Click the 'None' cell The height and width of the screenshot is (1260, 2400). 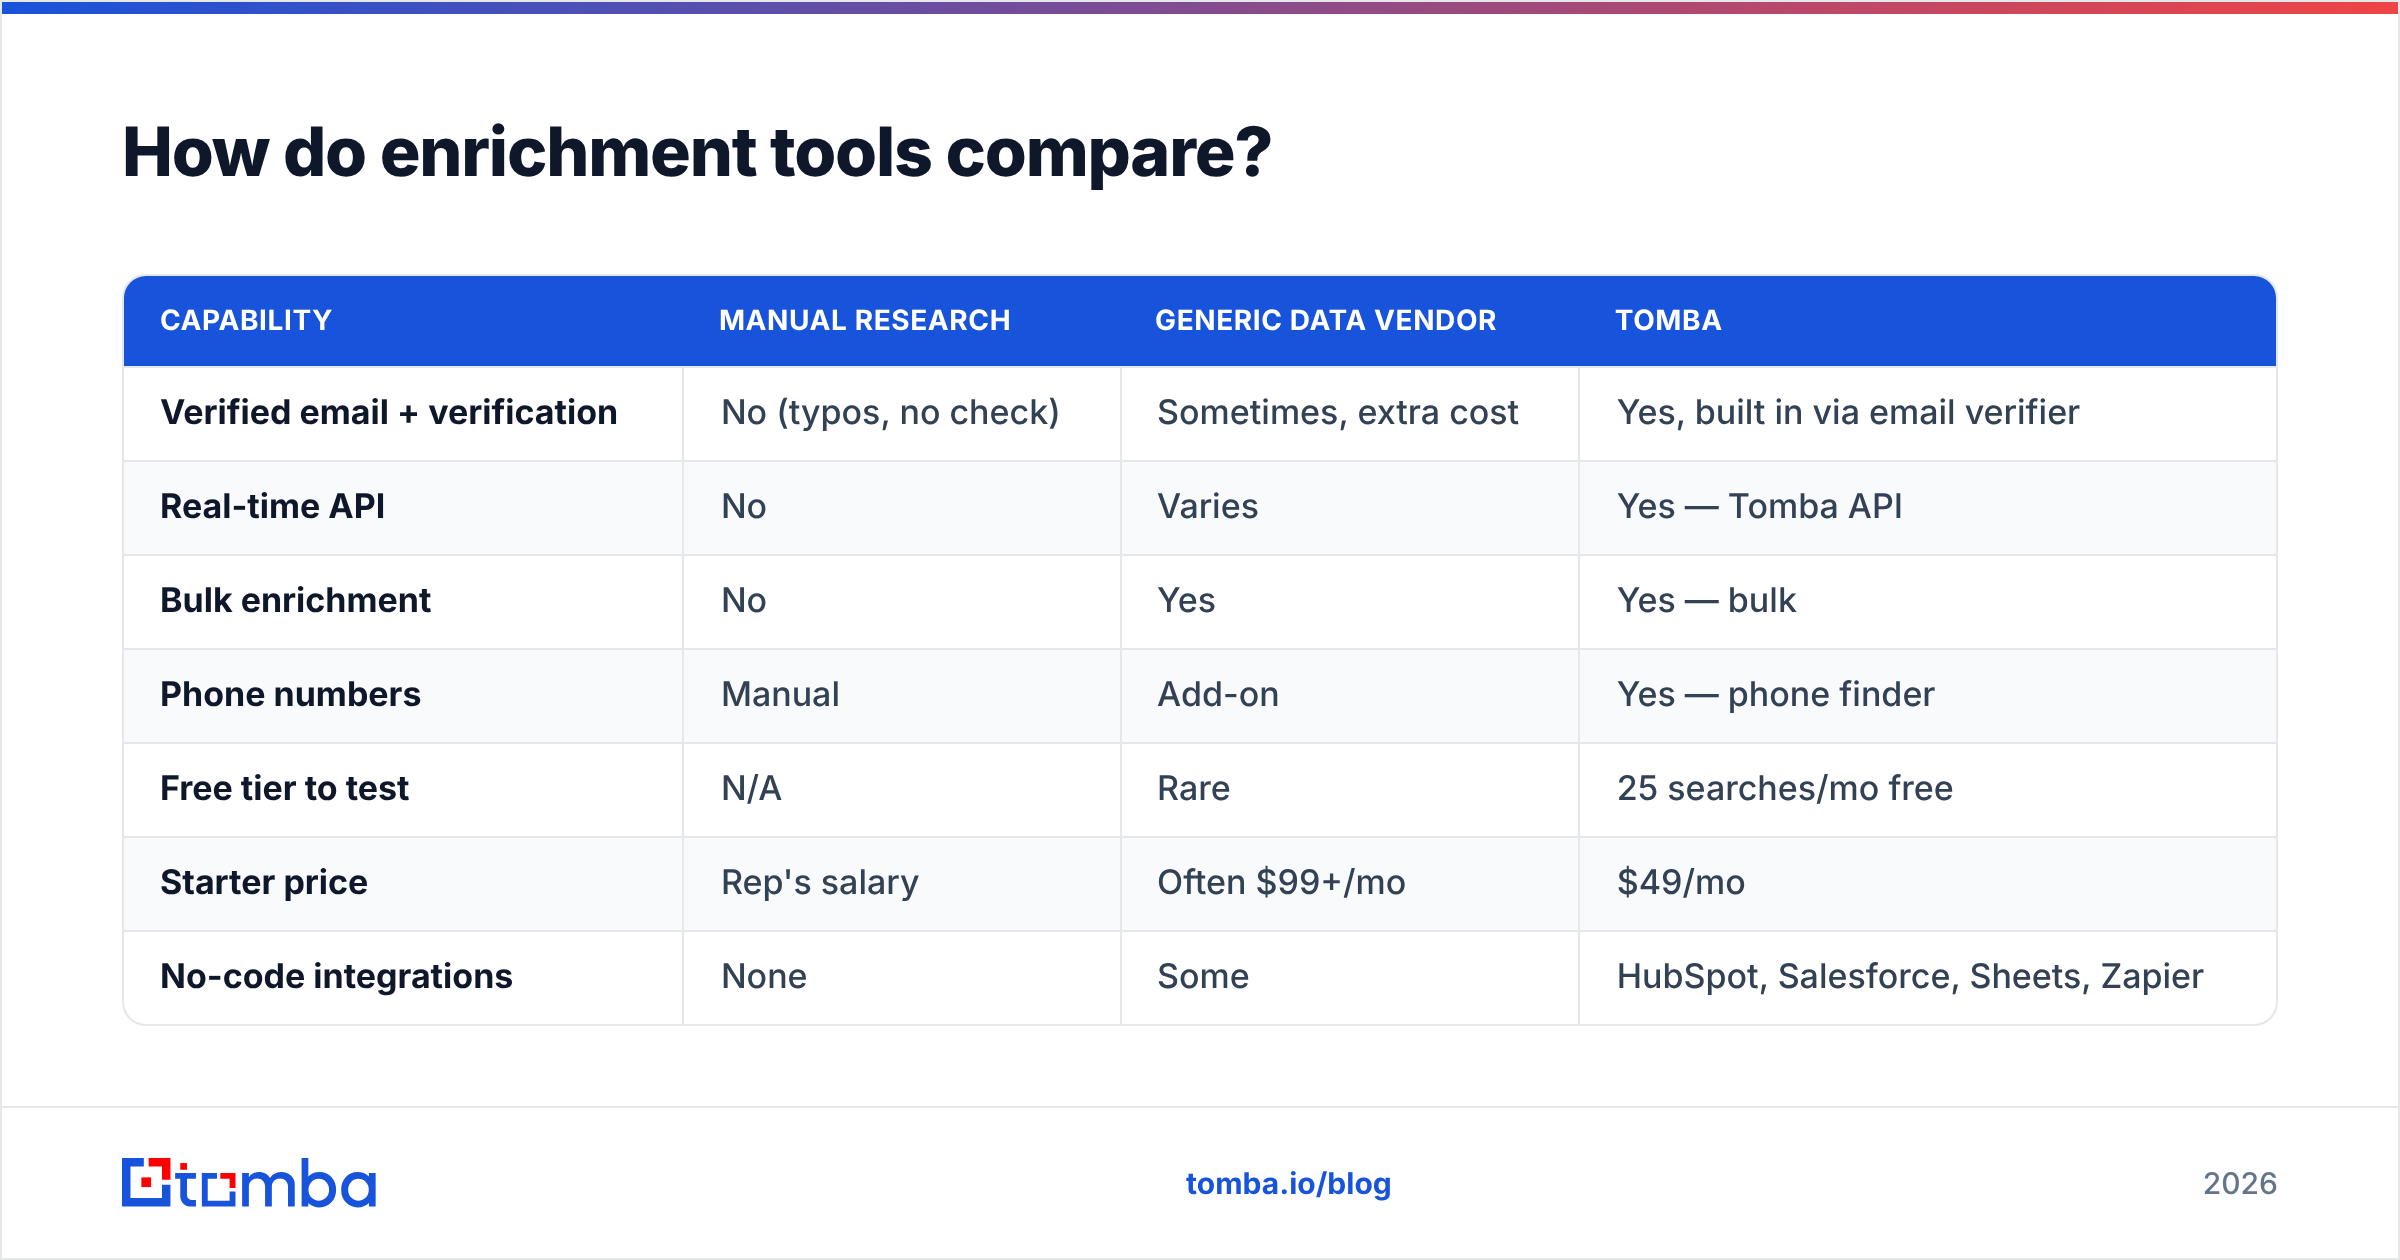click(765, 976)
